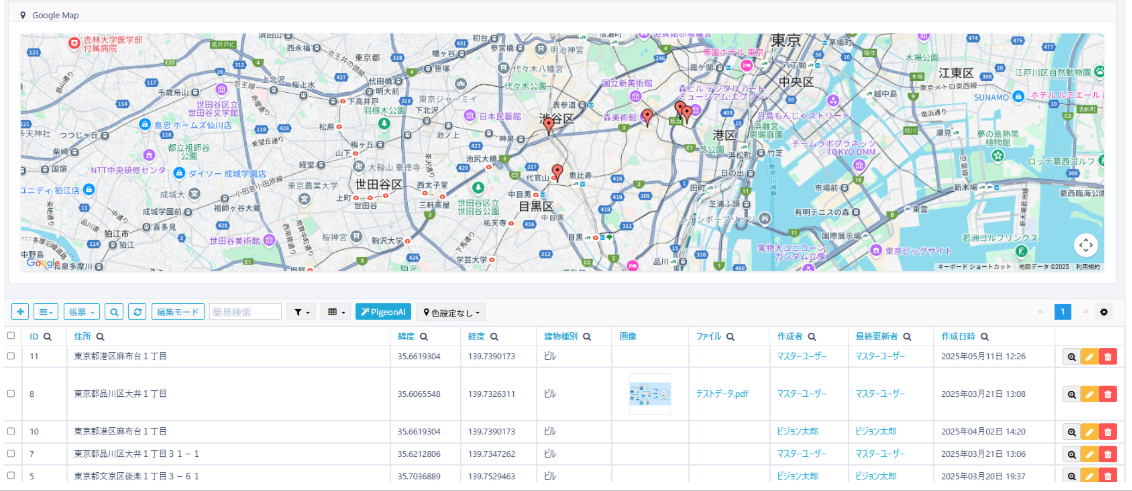View details of row ID 10 via magnifier
The image size is (1132, 491).
pos(1071,432)
